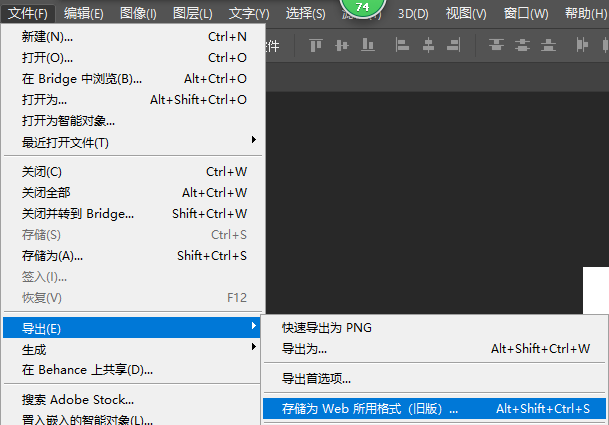Choose 存储为(A)... menu entry
The image size is (609, 425).
coord(134,256)
